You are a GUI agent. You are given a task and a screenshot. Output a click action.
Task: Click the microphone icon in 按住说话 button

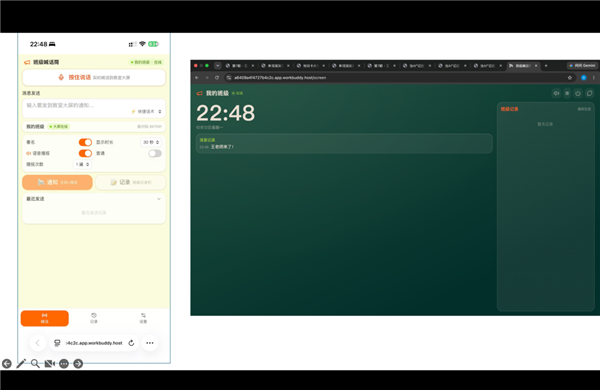coord(61,77)
